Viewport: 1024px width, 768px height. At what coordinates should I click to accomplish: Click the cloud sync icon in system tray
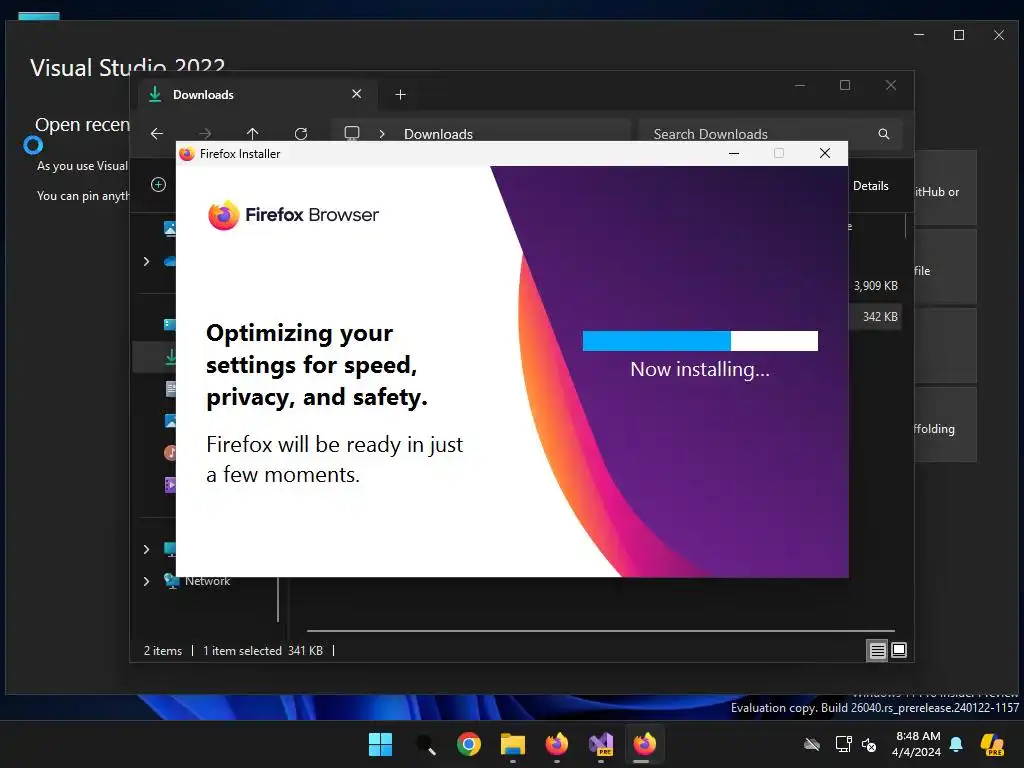[x=812, y=744]
